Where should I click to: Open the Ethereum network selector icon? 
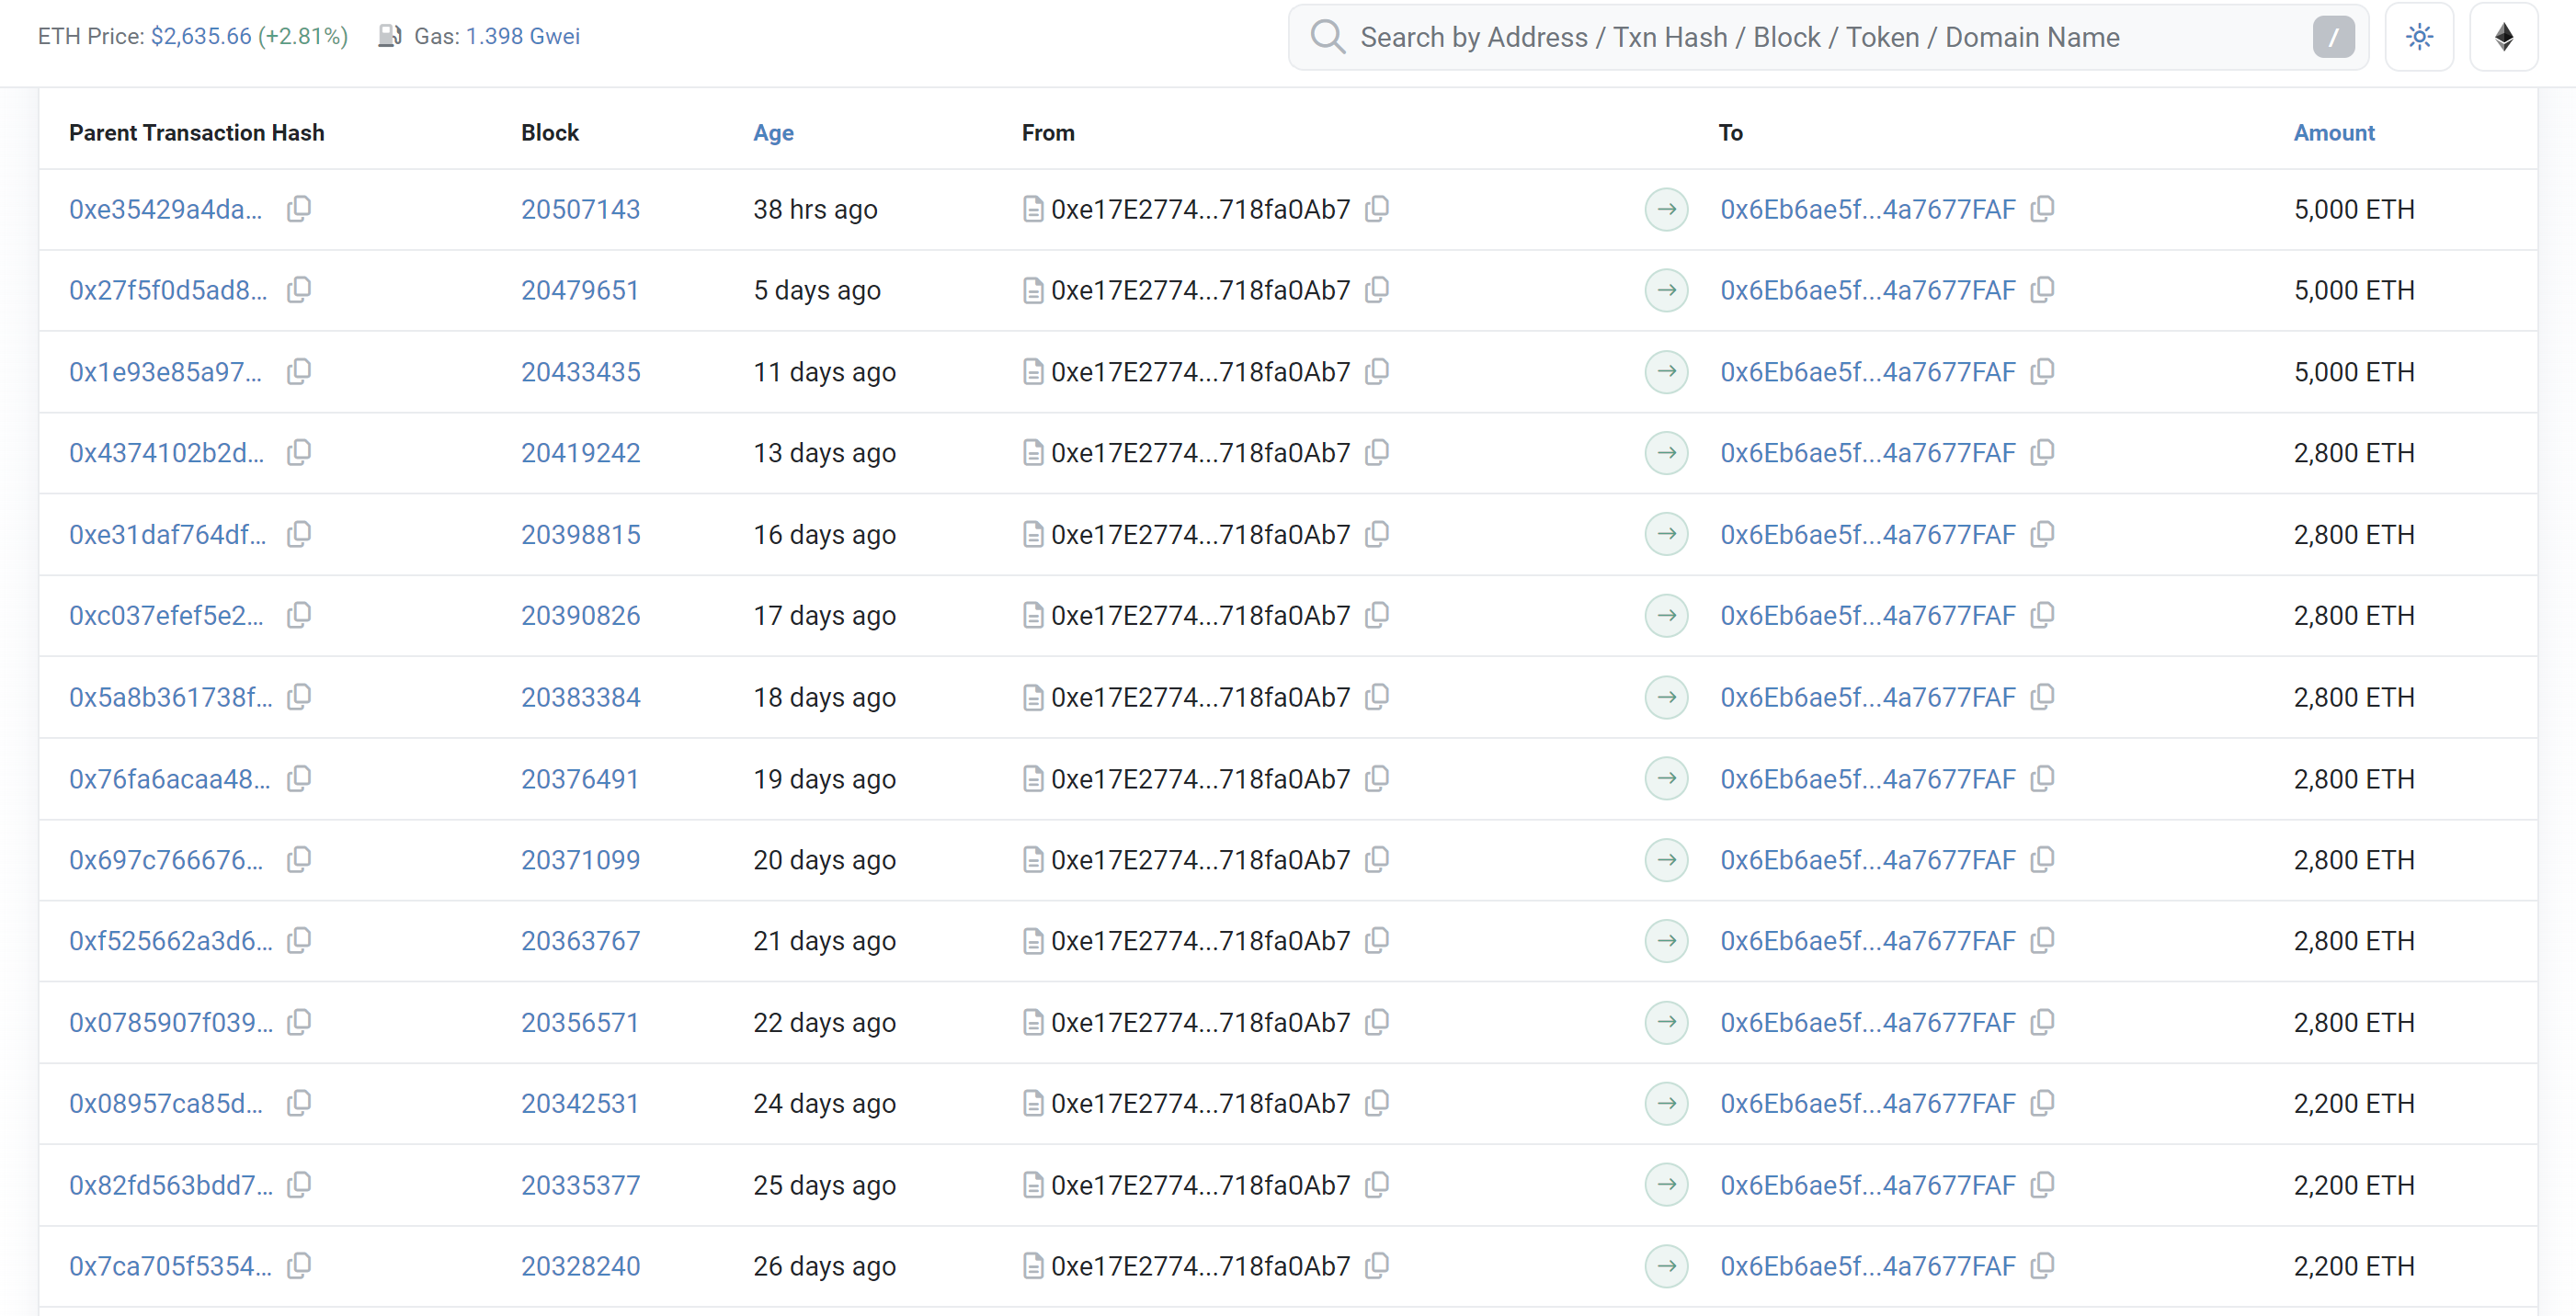click(2503, 37)
